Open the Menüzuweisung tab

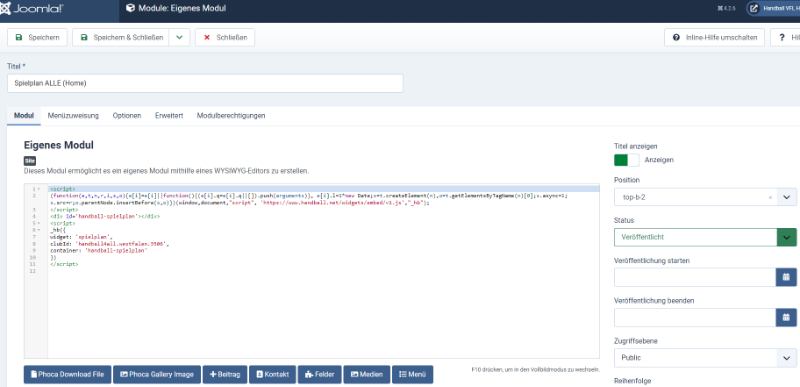pos(73,116)
